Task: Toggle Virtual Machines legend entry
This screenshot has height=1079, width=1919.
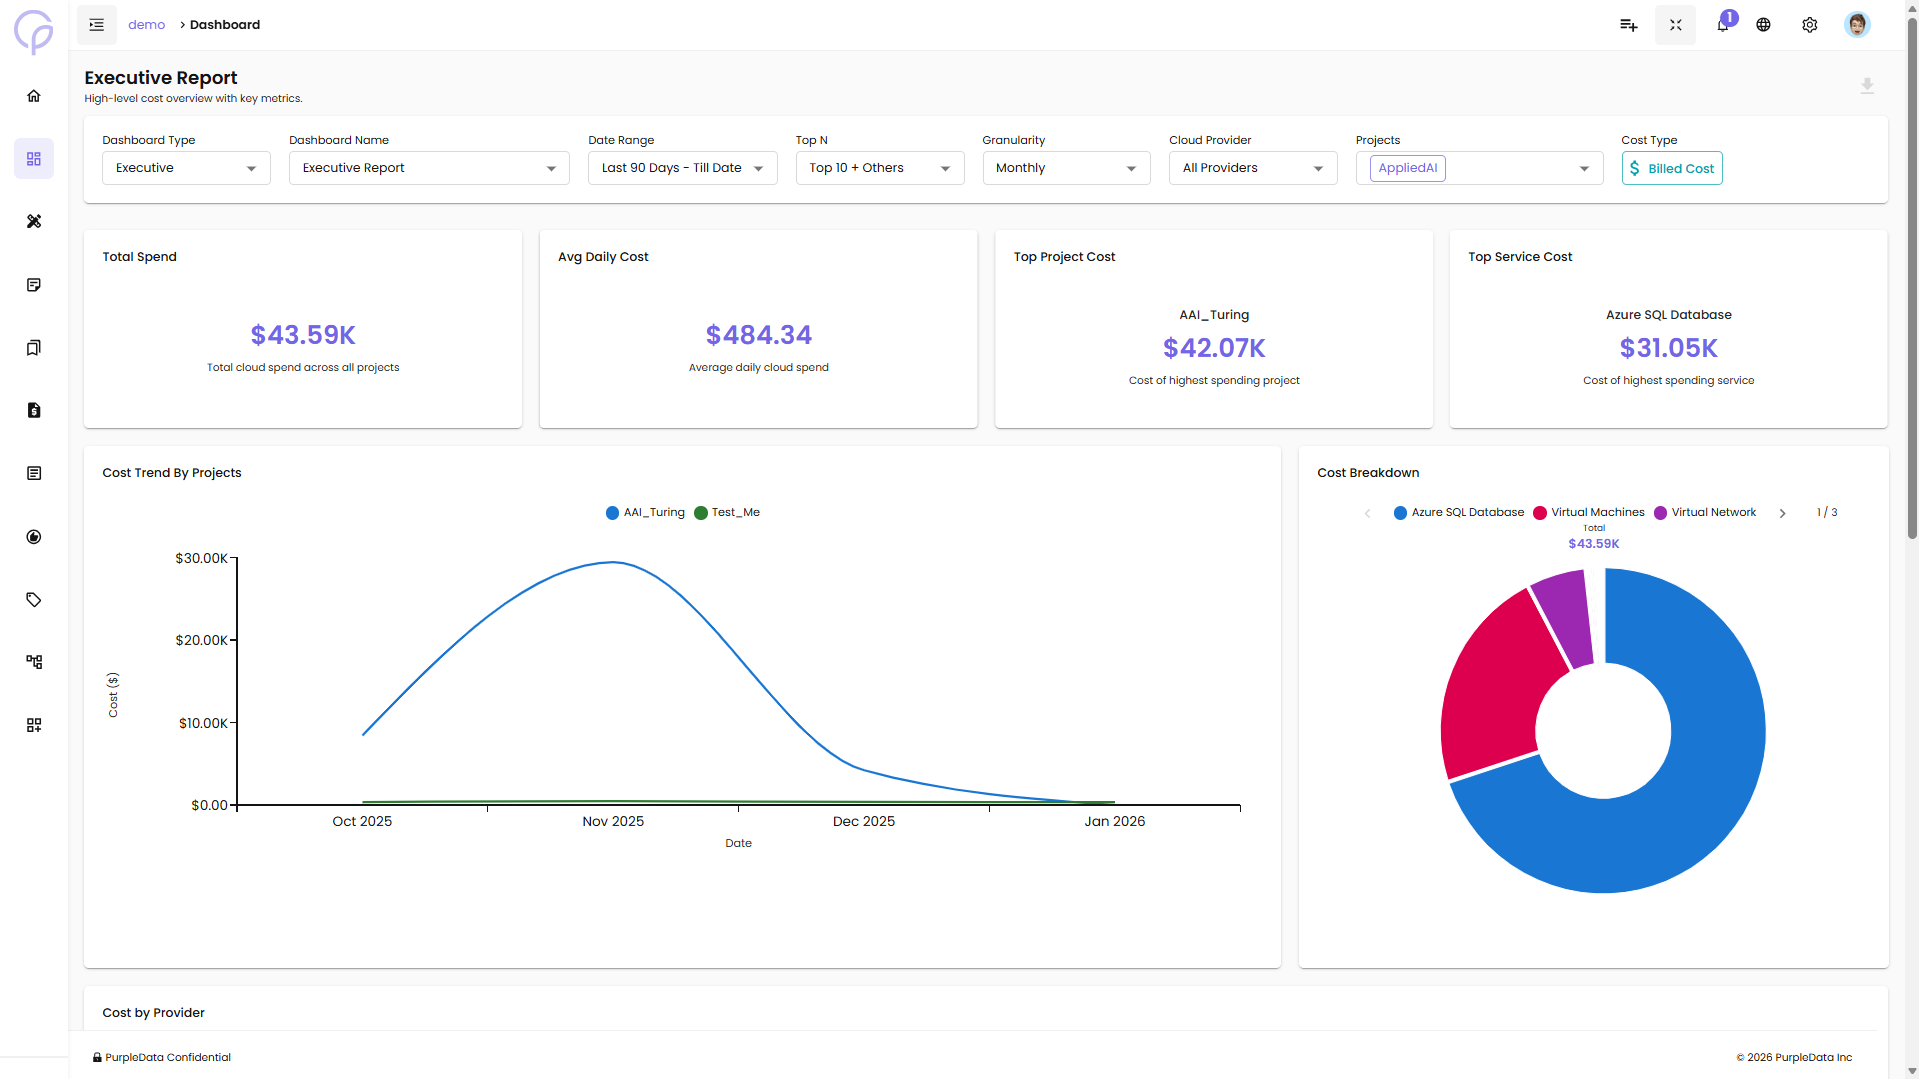Action: click(1589, 513)
